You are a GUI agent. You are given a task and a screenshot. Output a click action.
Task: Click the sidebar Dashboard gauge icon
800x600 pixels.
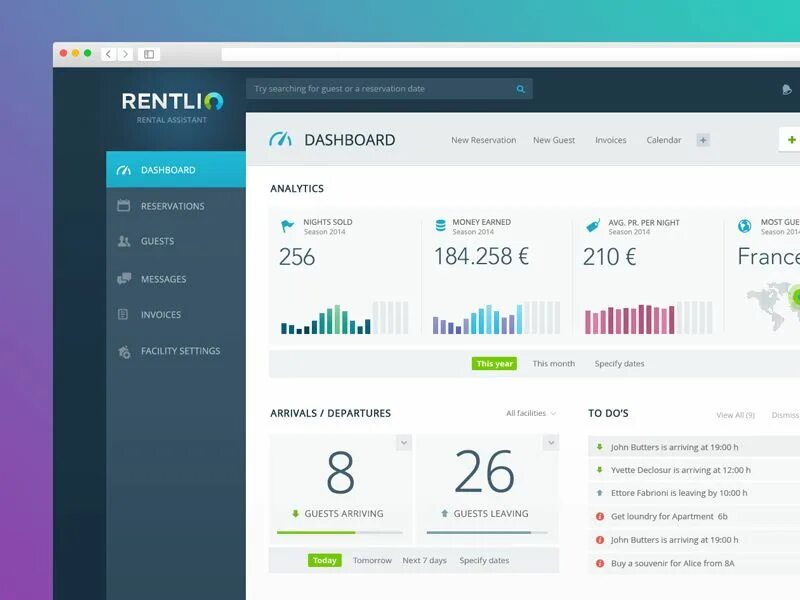123,170
